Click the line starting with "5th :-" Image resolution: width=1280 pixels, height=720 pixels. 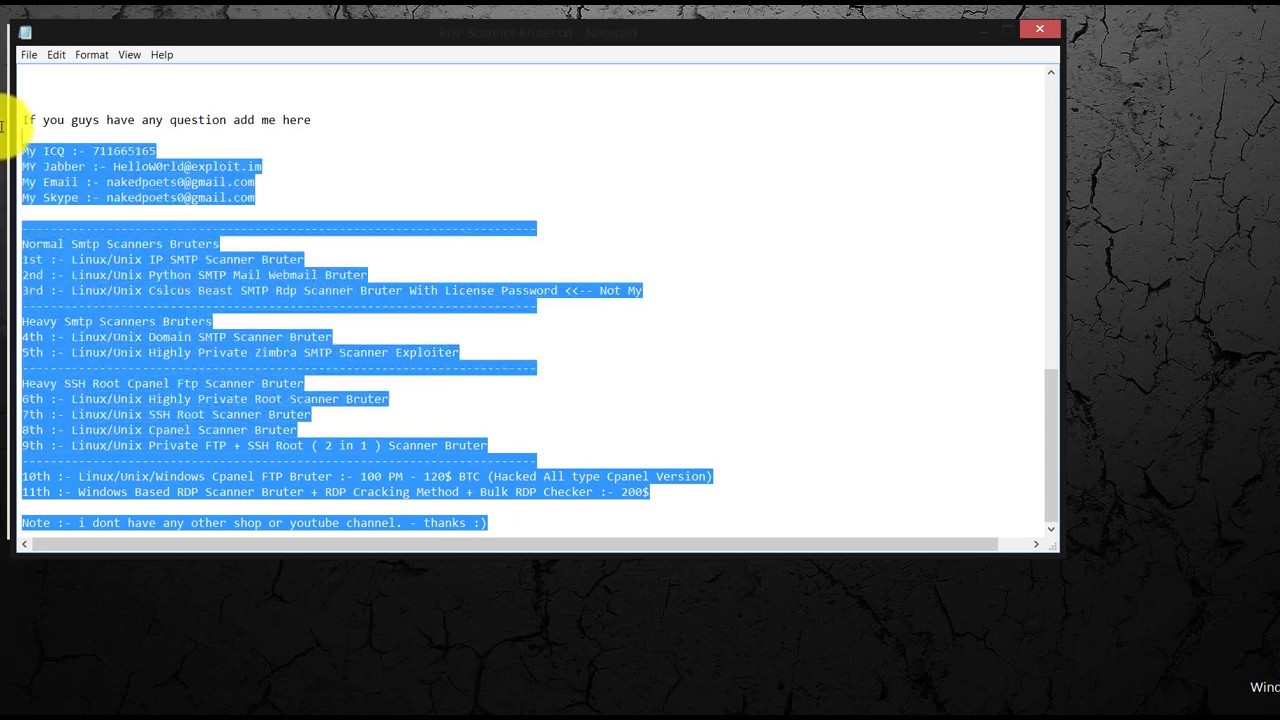(240, 352)
